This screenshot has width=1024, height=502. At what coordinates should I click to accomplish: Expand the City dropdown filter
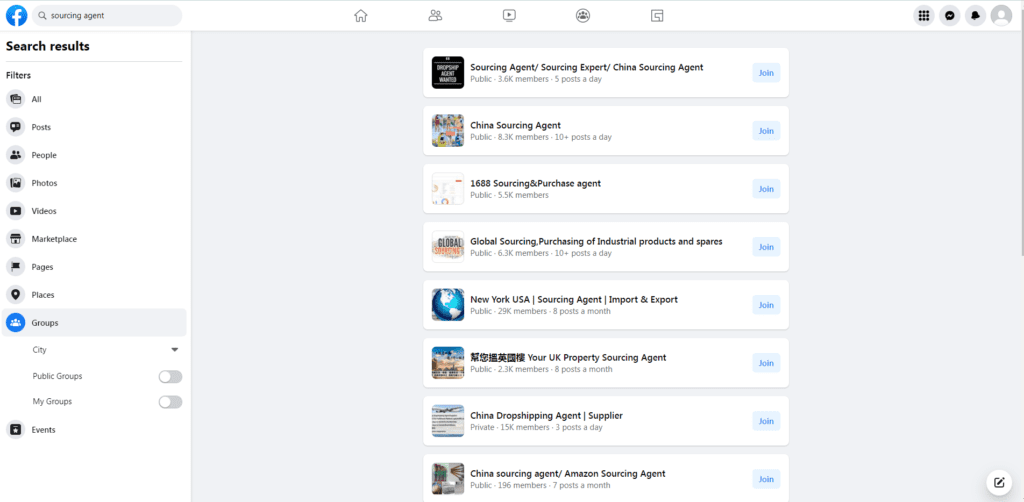click(175, 350)
